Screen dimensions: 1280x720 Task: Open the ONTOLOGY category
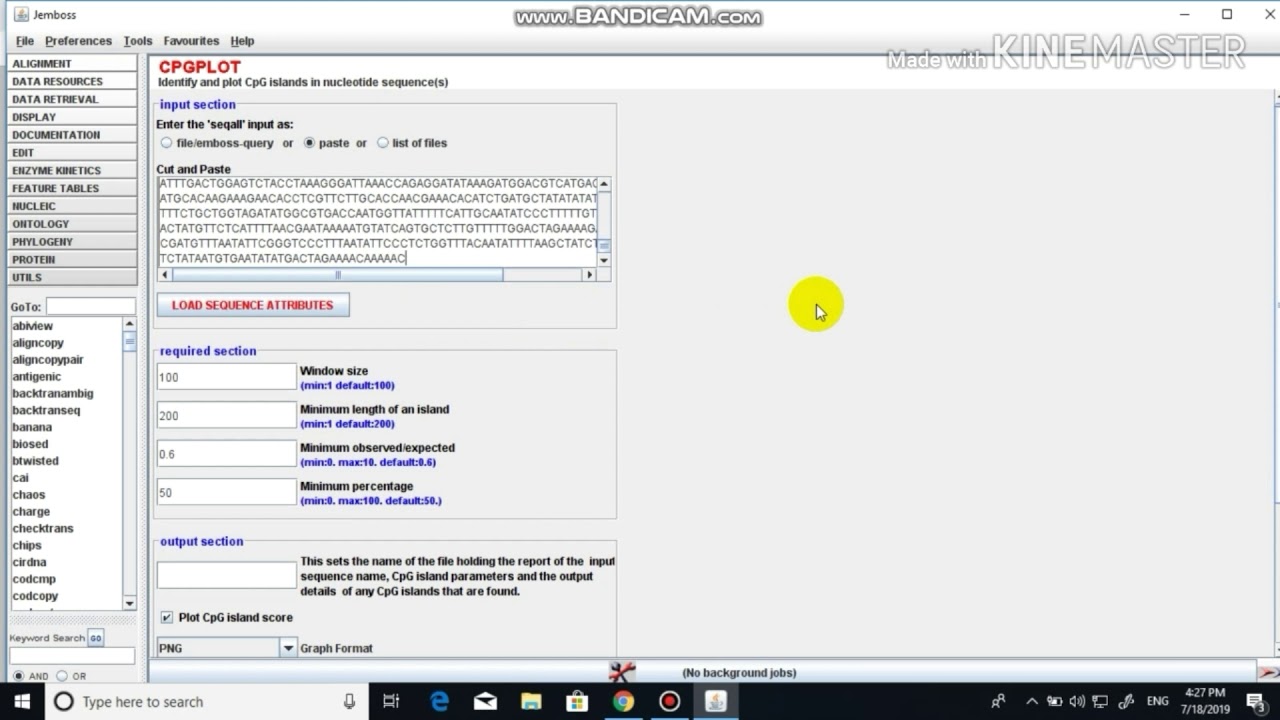pos(72,224)
